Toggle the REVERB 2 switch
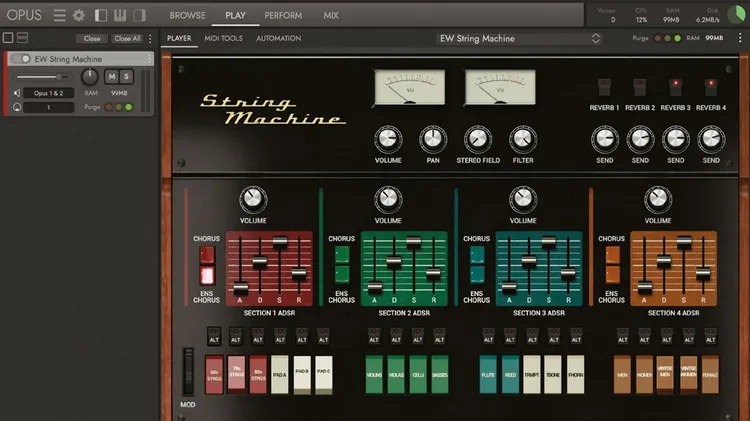 [640, 88]
